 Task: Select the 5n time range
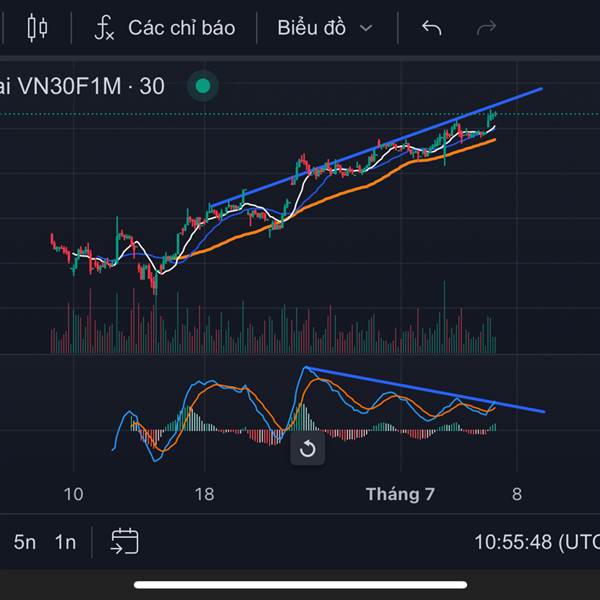click(x=24, y=542)
